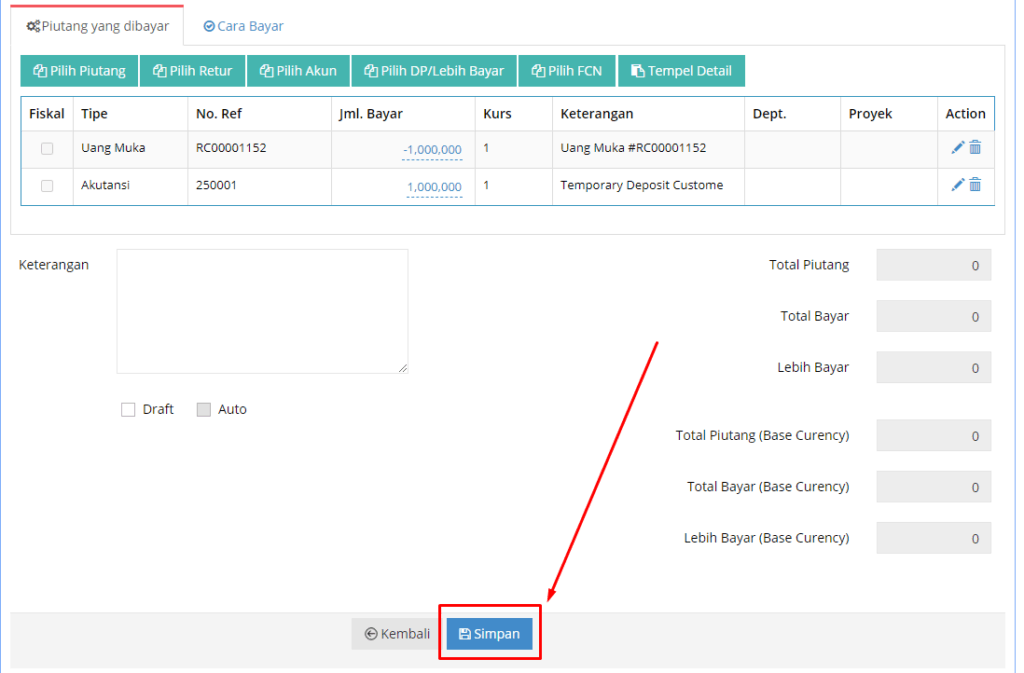Edit the -1,000,000 Jml. Bayar amount
The image size is (1024, 673).
[432, 150]
